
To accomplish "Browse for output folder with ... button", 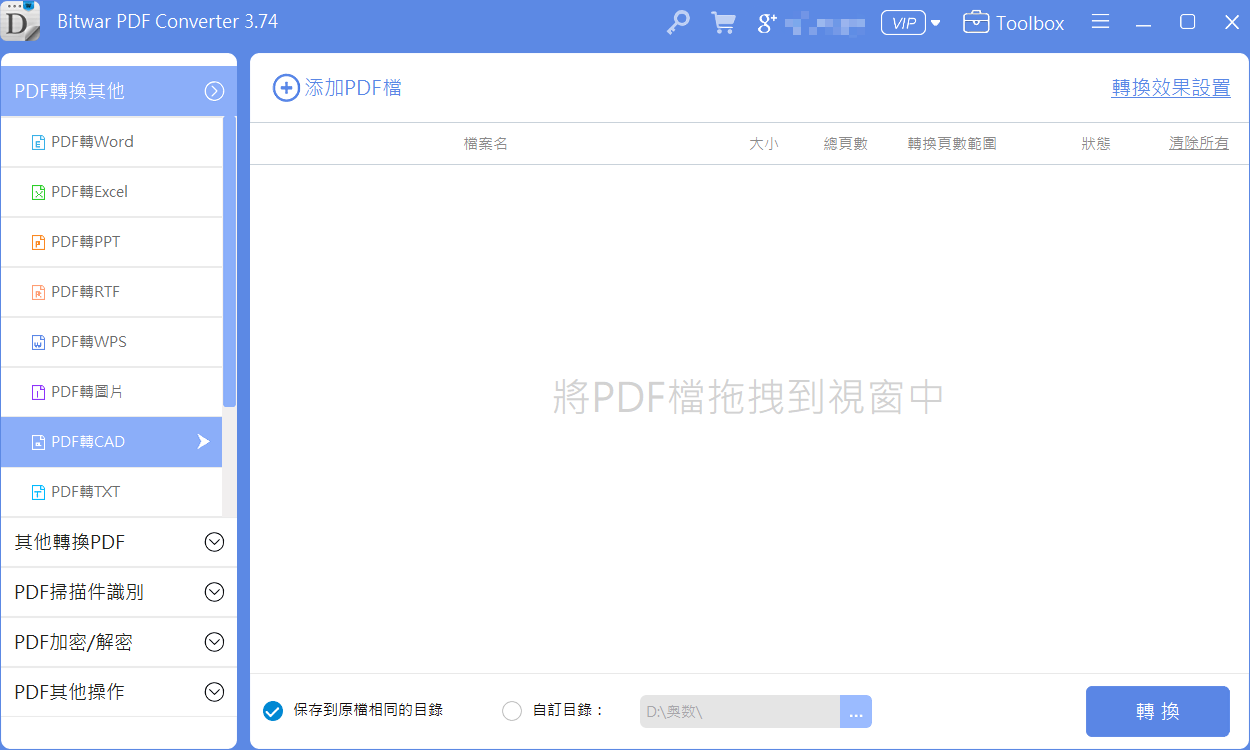I will click(x=856, y=712).
